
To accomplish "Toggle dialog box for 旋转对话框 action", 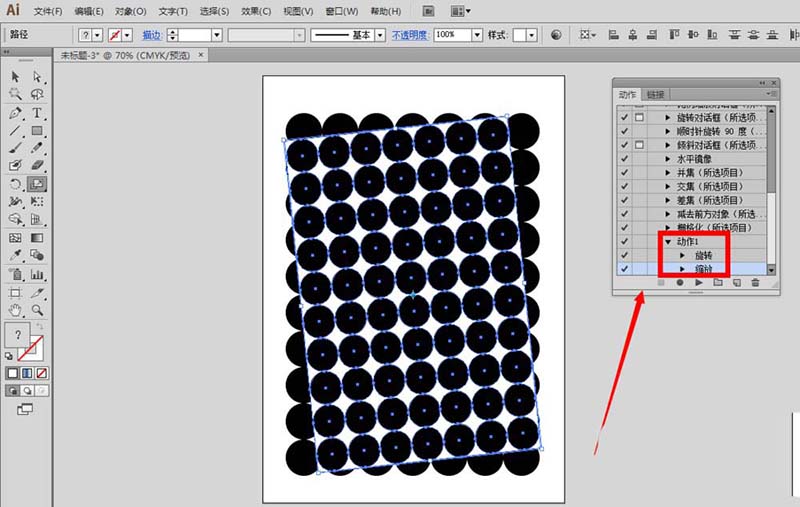I will [640, 117].
